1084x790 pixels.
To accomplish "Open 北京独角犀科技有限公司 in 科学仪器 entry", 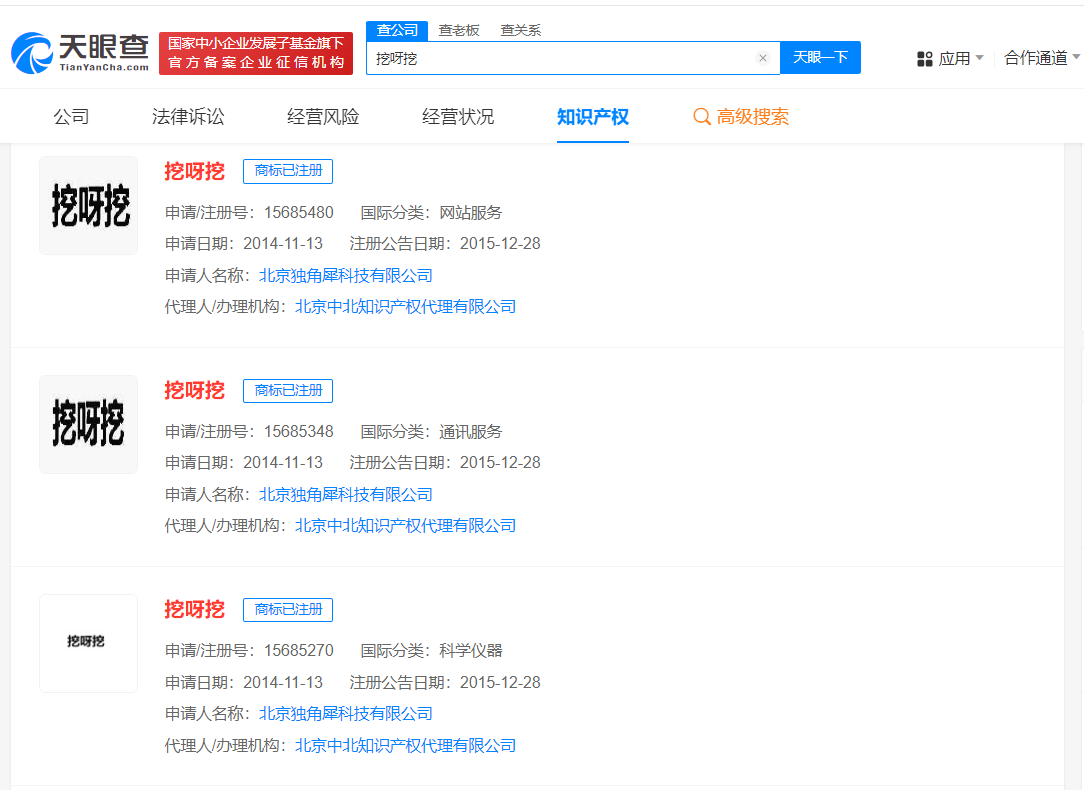I will [x=346, y=714].
